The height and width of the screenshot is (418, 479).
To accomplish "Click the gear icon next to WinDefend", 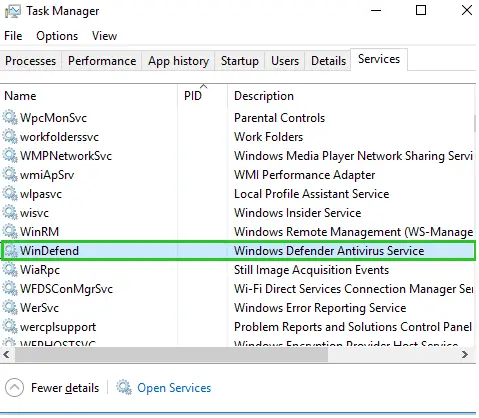I will (x=10, y=250).
